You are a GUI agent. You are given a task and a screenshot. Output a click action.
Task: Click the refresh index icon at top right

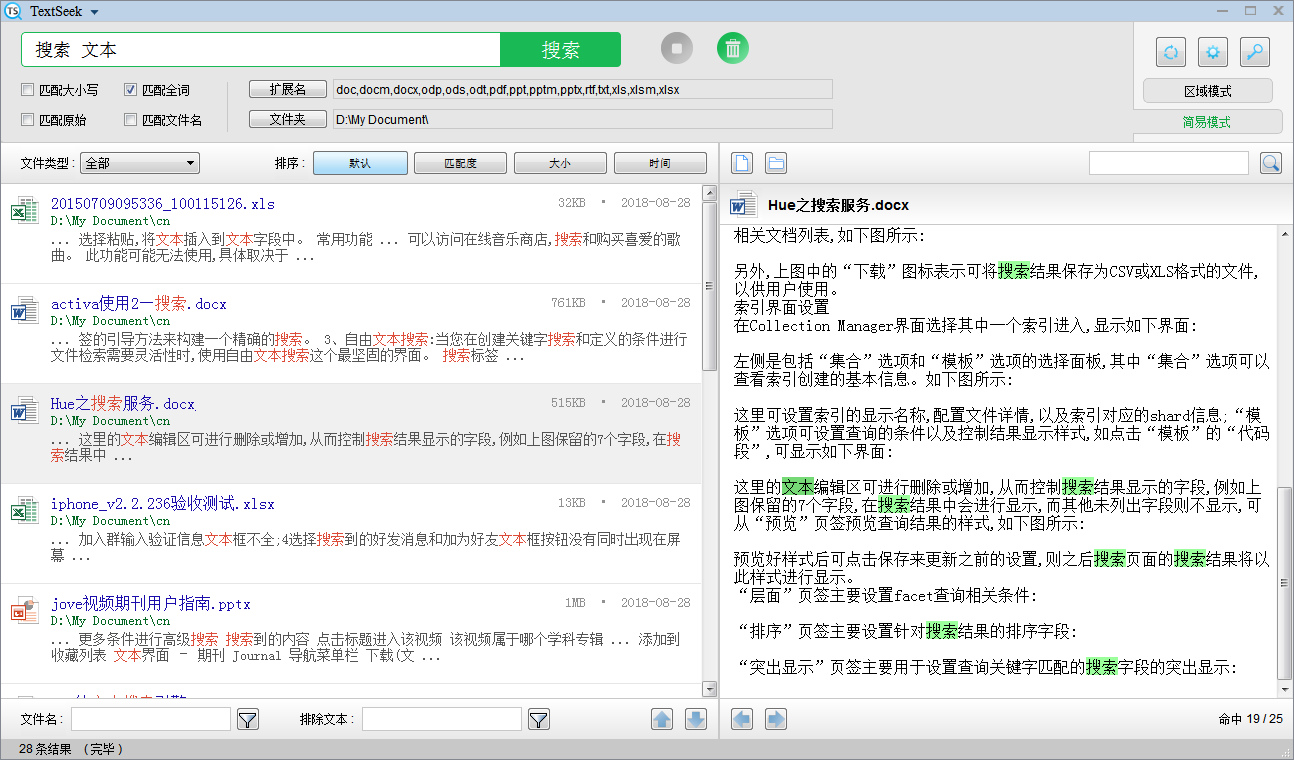(x=1171, y=52)
